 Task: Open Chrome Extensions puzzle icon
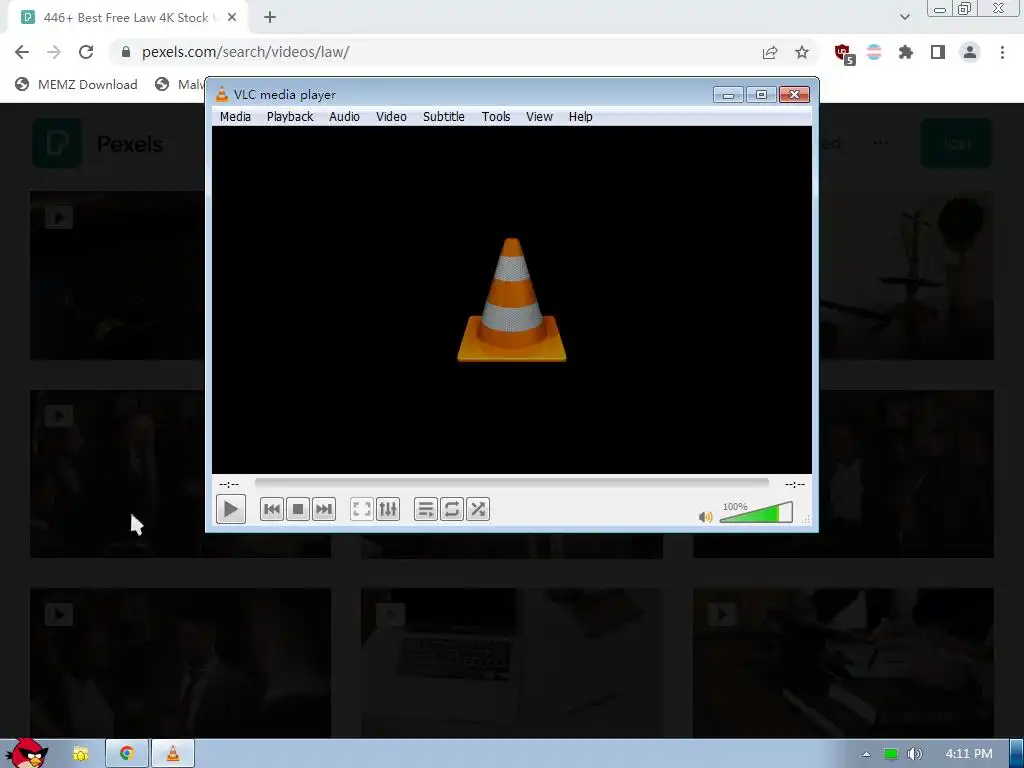point(906,52)
